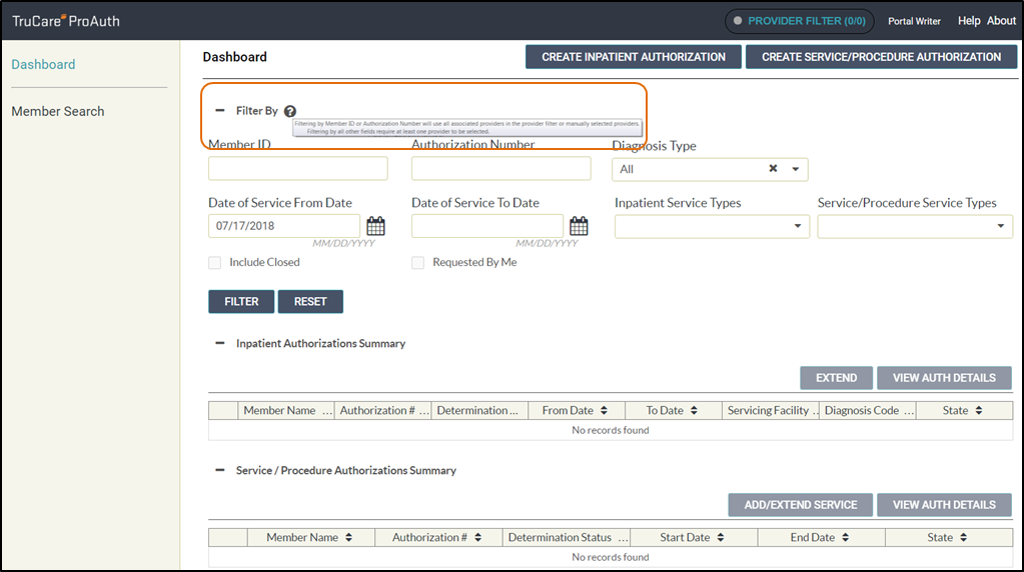Open the Help menu item
Image resolution: width=1024 pixels, height=572 pixels.
point(969,21)
